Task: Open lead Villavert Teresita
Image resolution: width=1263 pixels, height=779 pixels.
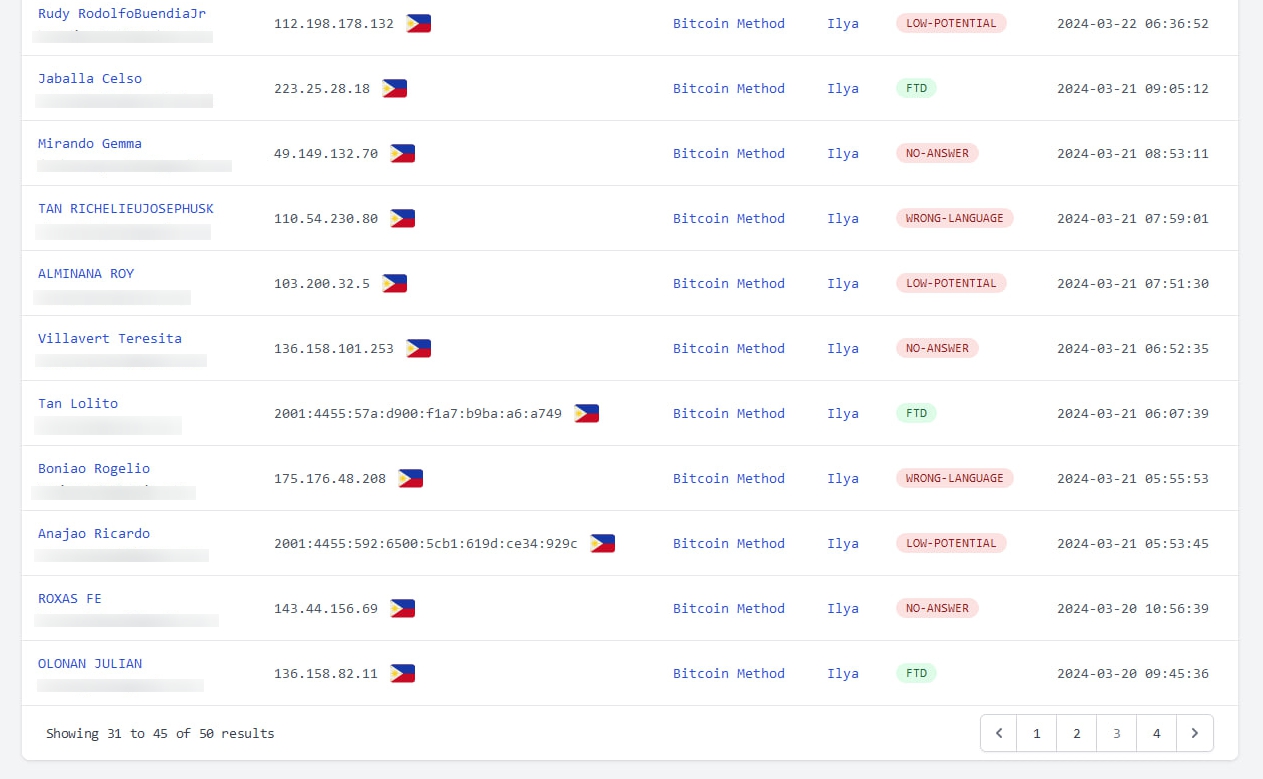Action: 110,338
